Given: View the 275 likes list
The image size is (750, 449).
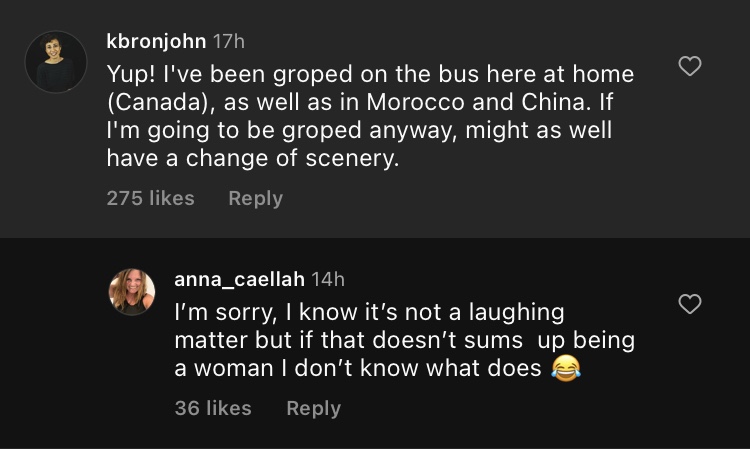Looking at the screenshot, I should (150, 198).
